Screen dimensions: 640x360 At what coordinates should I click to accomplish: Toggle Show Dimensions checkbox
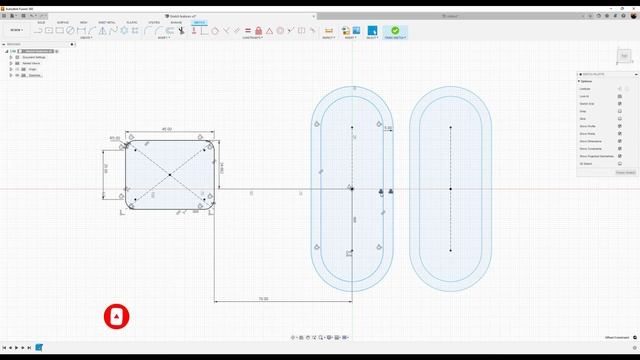click(x=620, y=141)
